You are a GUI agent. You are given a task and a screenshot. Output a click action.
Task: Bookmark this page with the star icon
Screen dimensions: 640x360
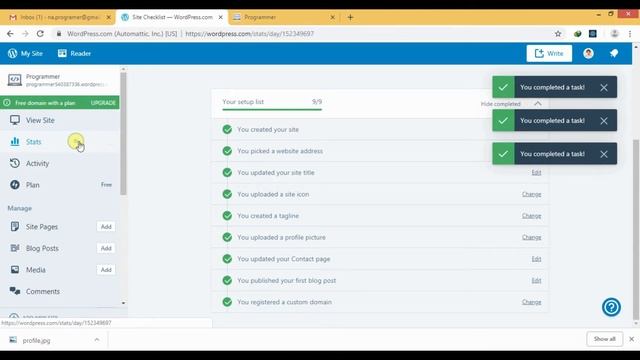(x=558, y=34)
